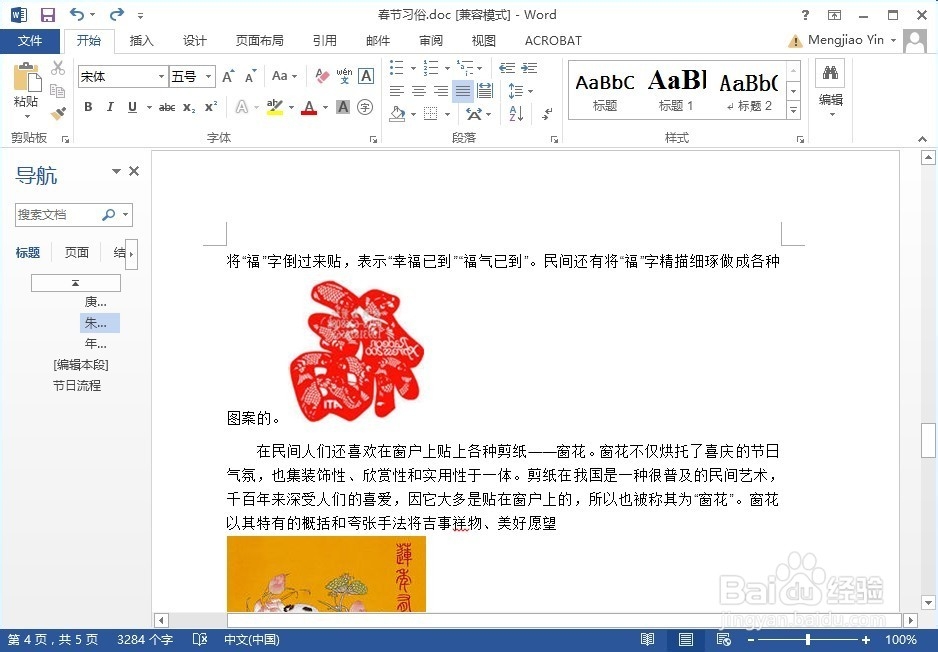Show 页面 pages view in navigation
The image size is (938, 652).
coord(77,252)
